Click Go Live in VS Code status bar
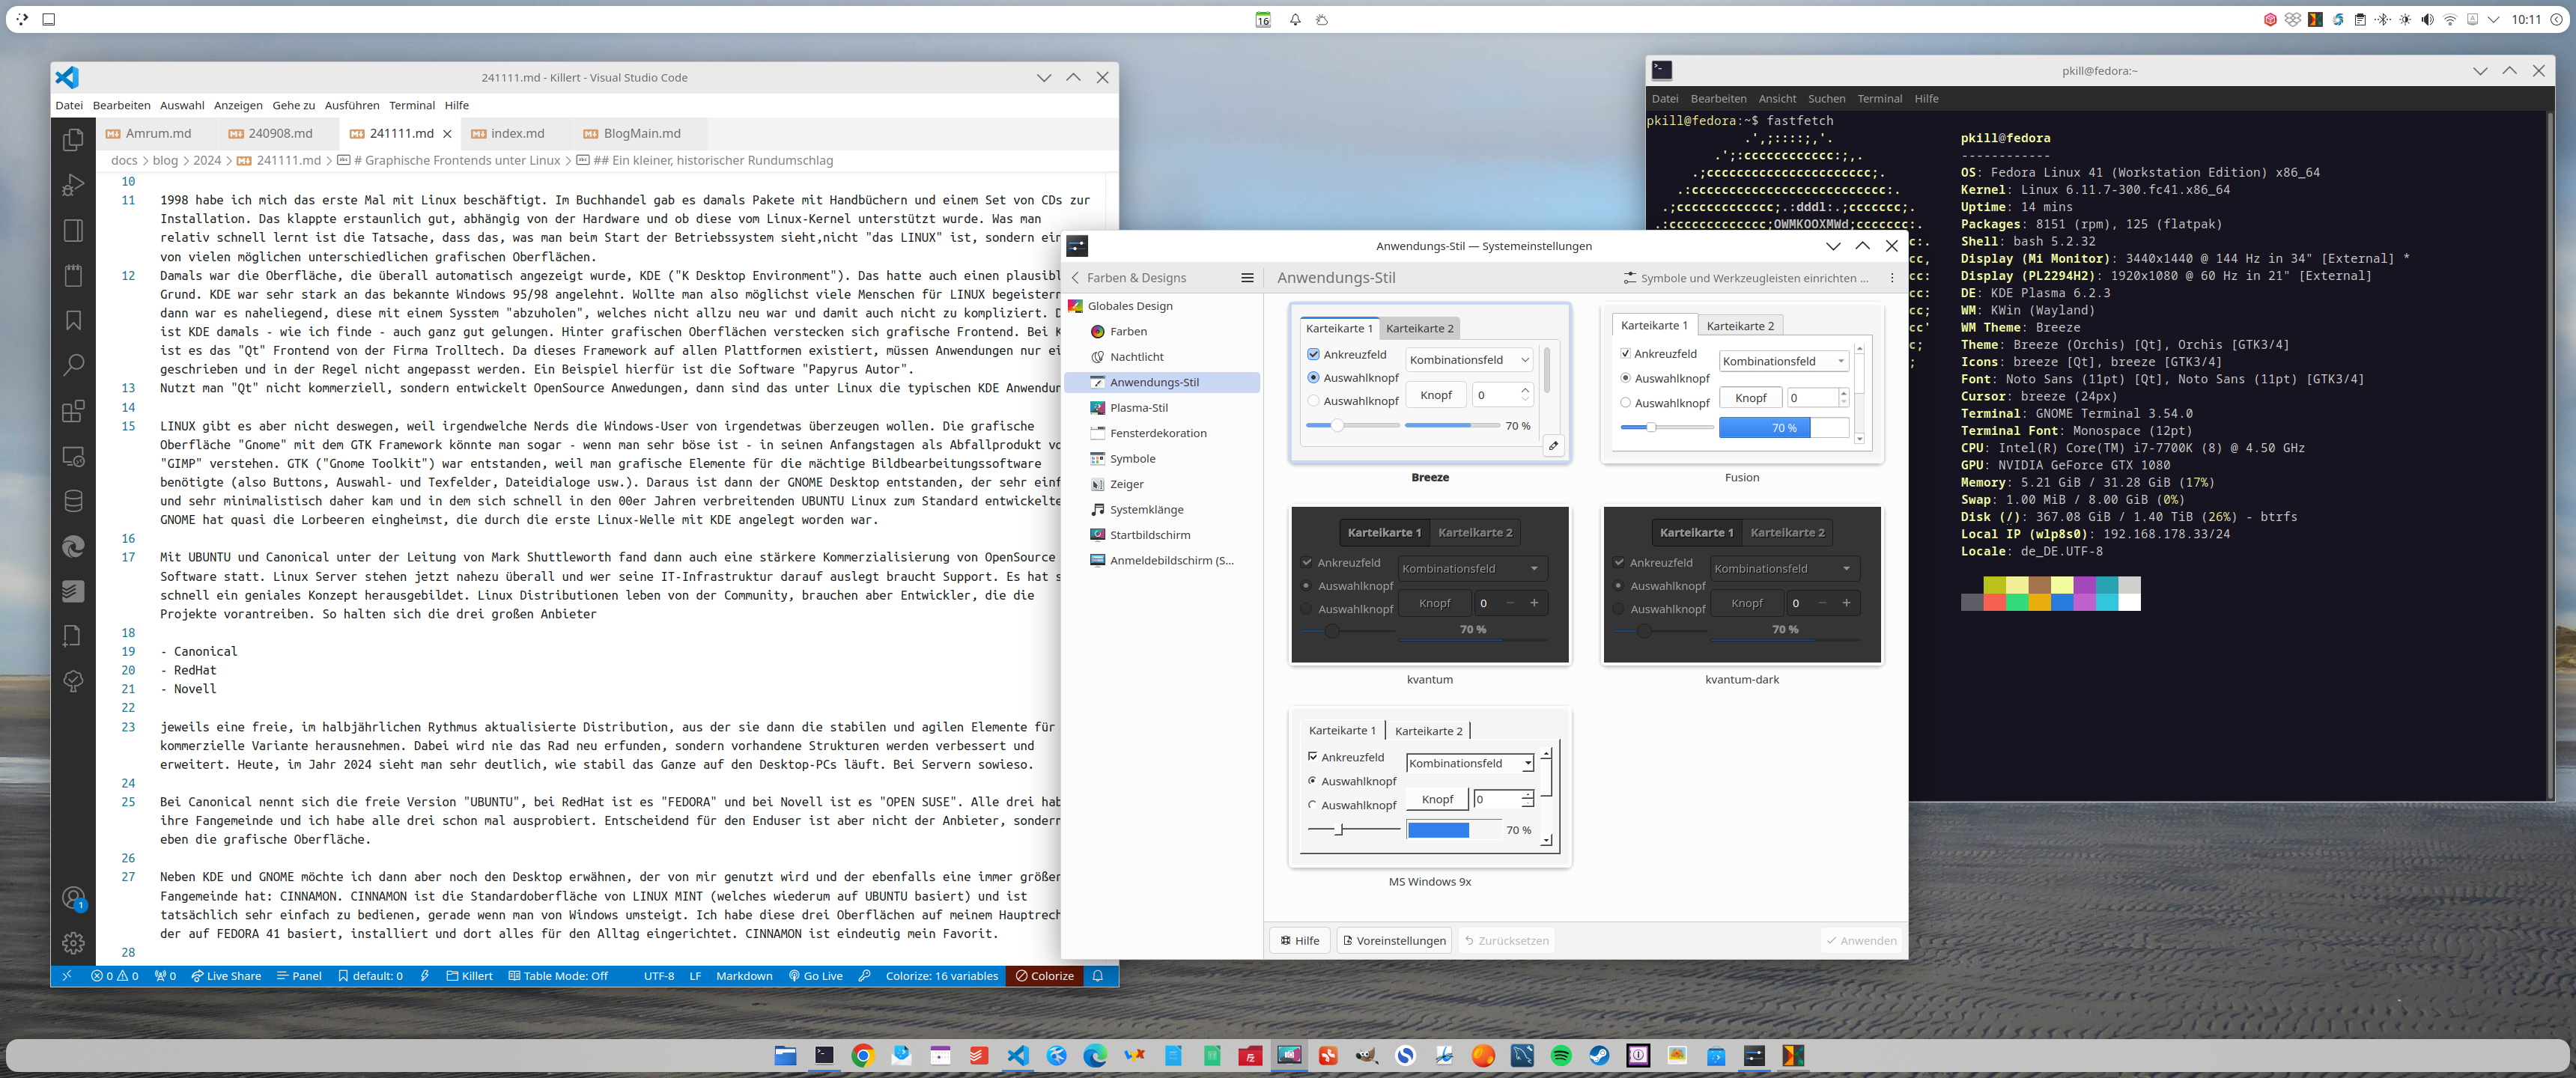This screenshot has height=1078, width=2576. click(815, 976)
